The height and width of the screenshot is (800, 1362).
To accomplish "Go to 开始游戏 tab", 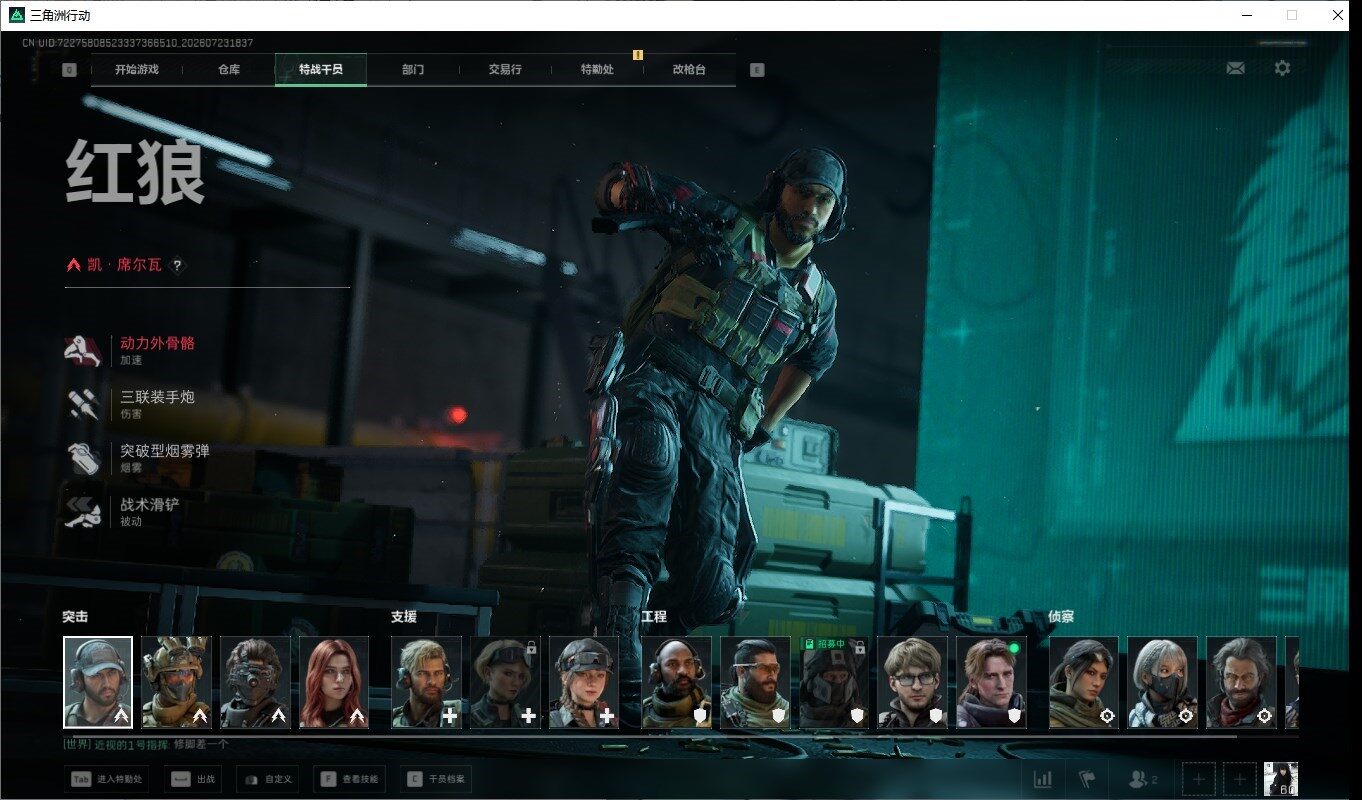I will click(137, 70).
